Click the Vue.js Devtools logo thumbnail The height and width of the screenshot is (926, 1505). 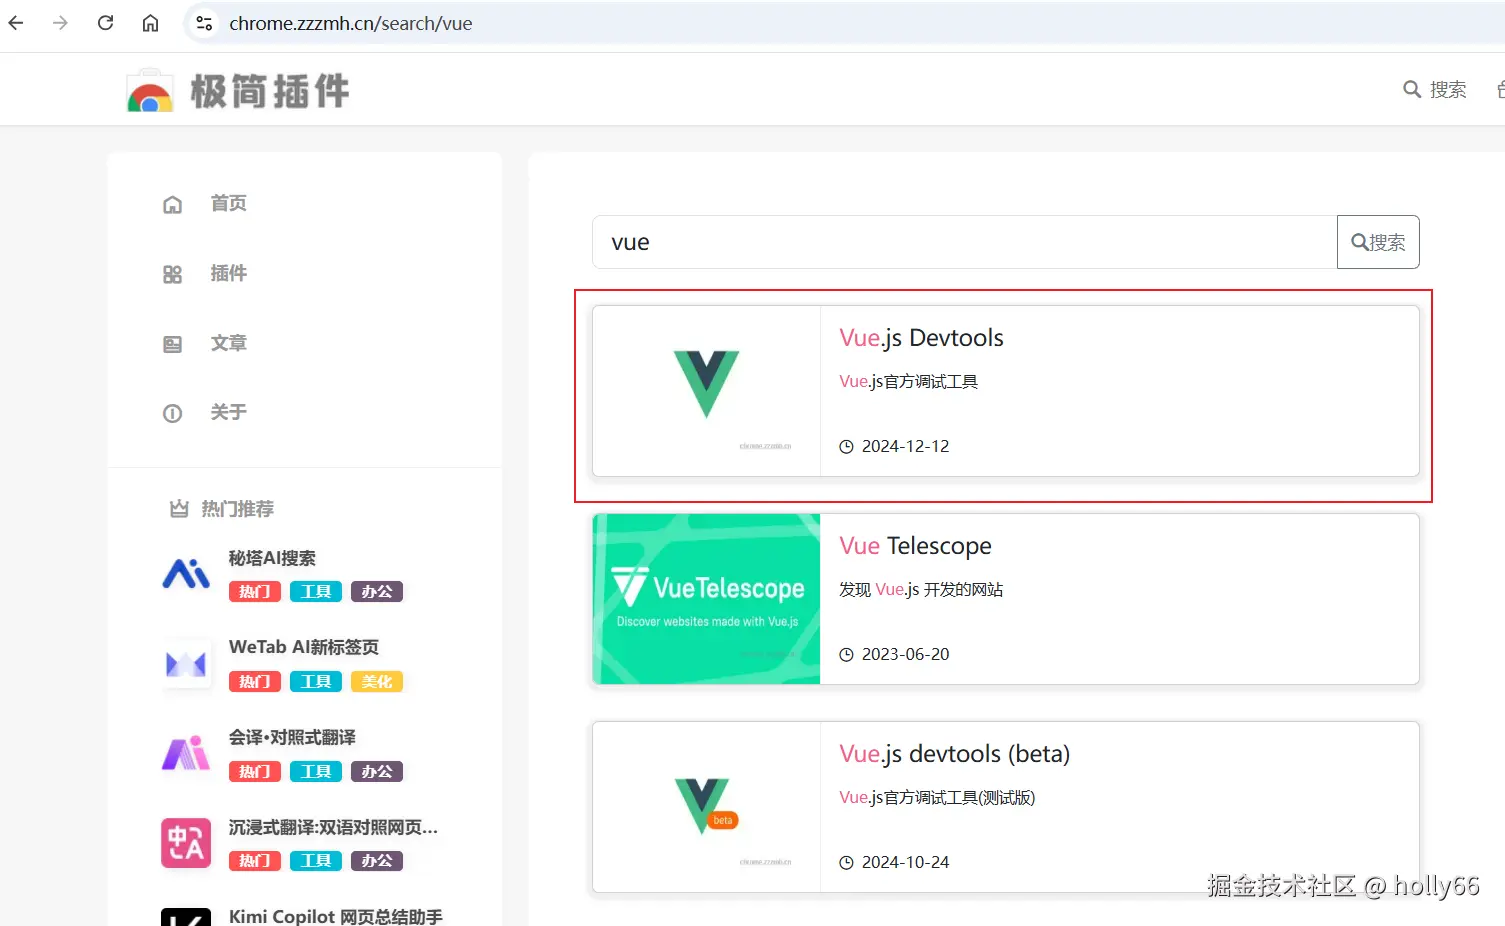pyautogui.click(x=706, y=391)
